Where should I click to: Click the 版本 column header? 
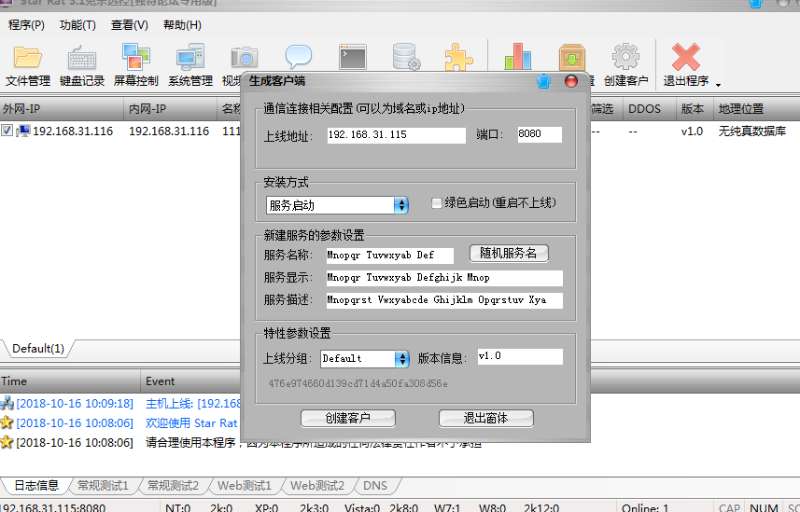tap(694, 109)
